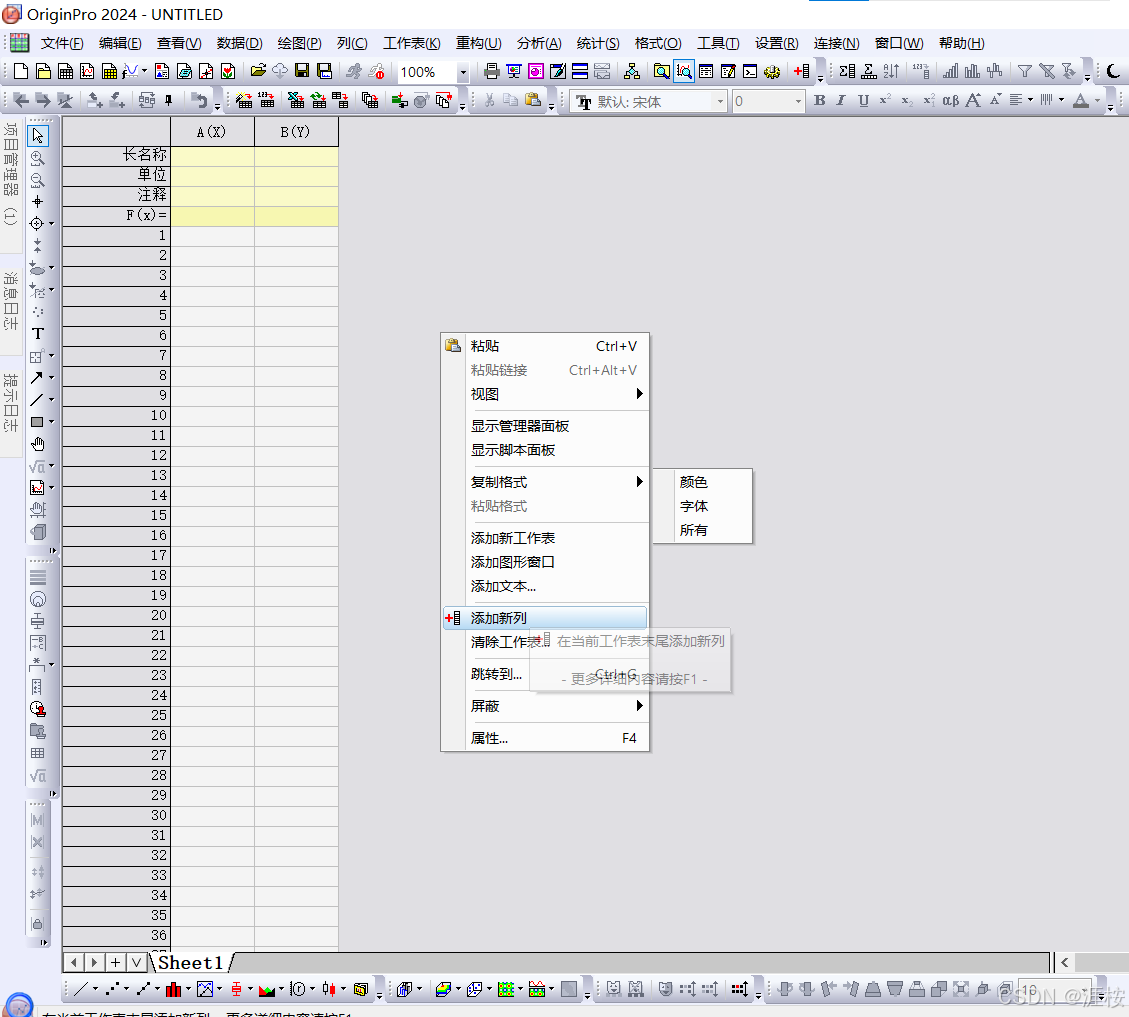Image resolution: width=1129 pixels, height=1017 pixels.
Task: Select the Zoom In tool
Action: coord(37,158)
